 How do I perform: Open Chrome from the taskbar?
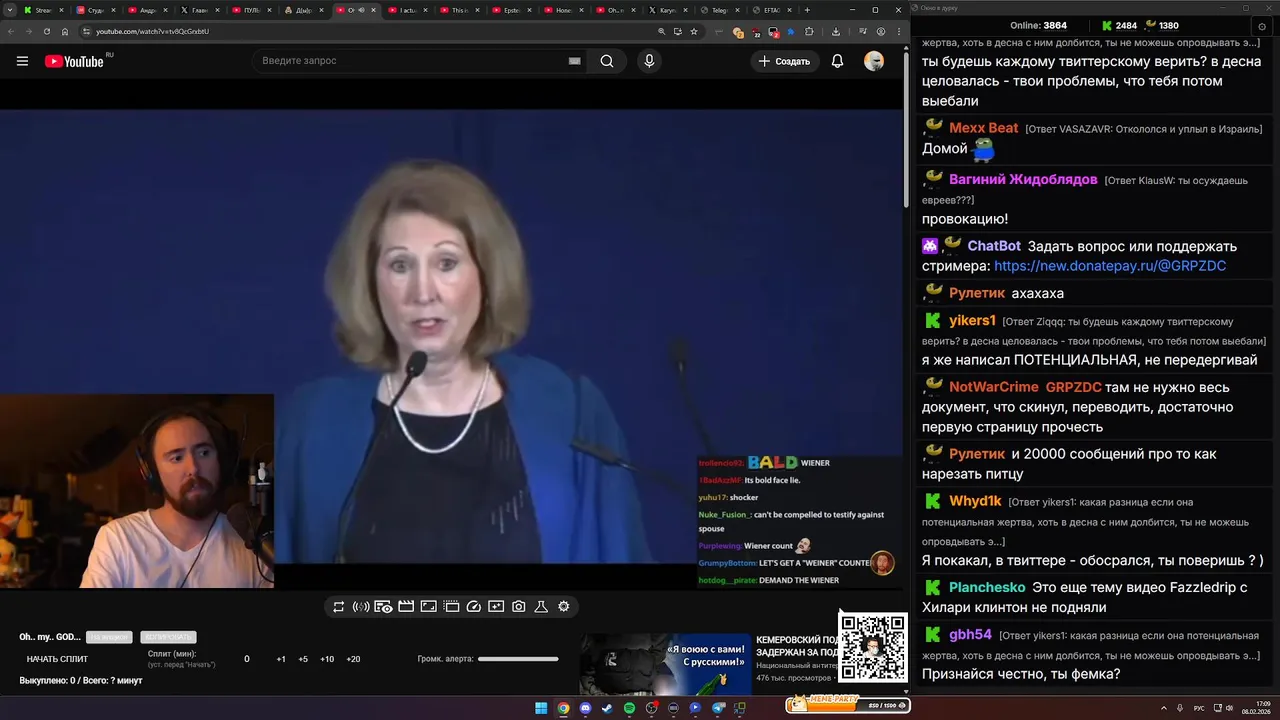[x=563, y=708]
